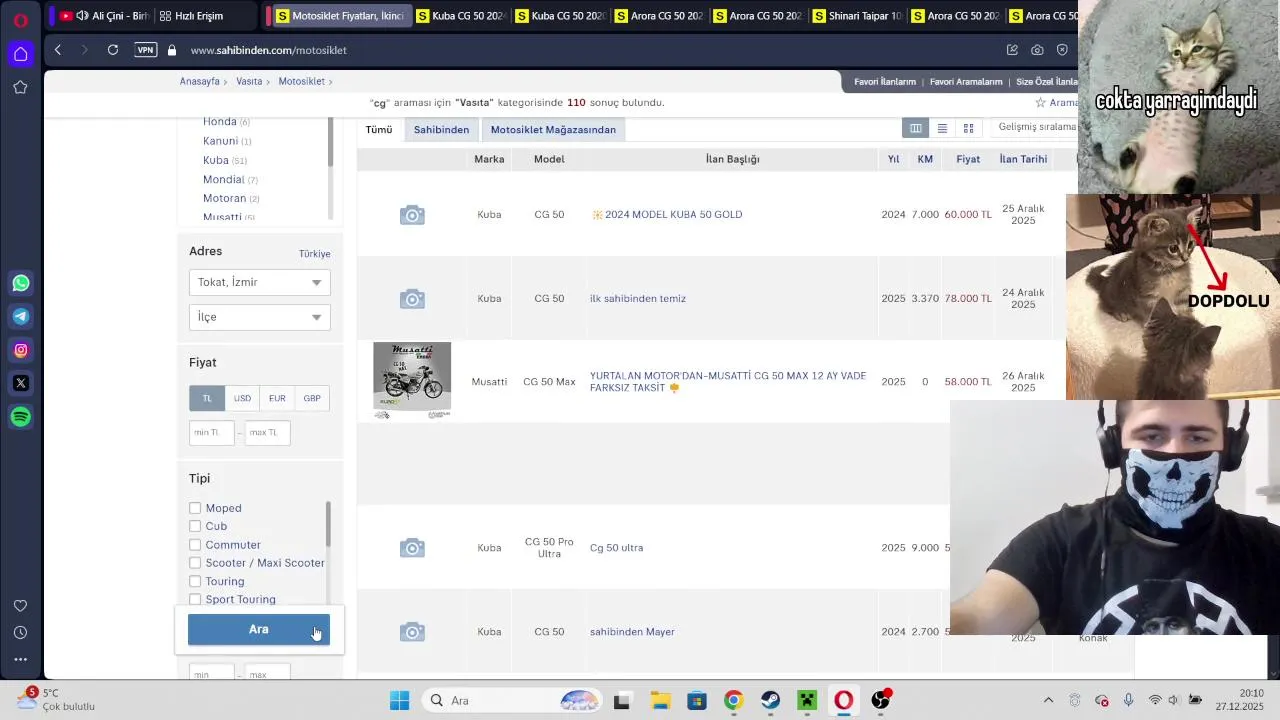1280x720 pixels.
Task: Sort results by İlan Tarihi header
Action: pyautogui.click(x=1023, y=159)
